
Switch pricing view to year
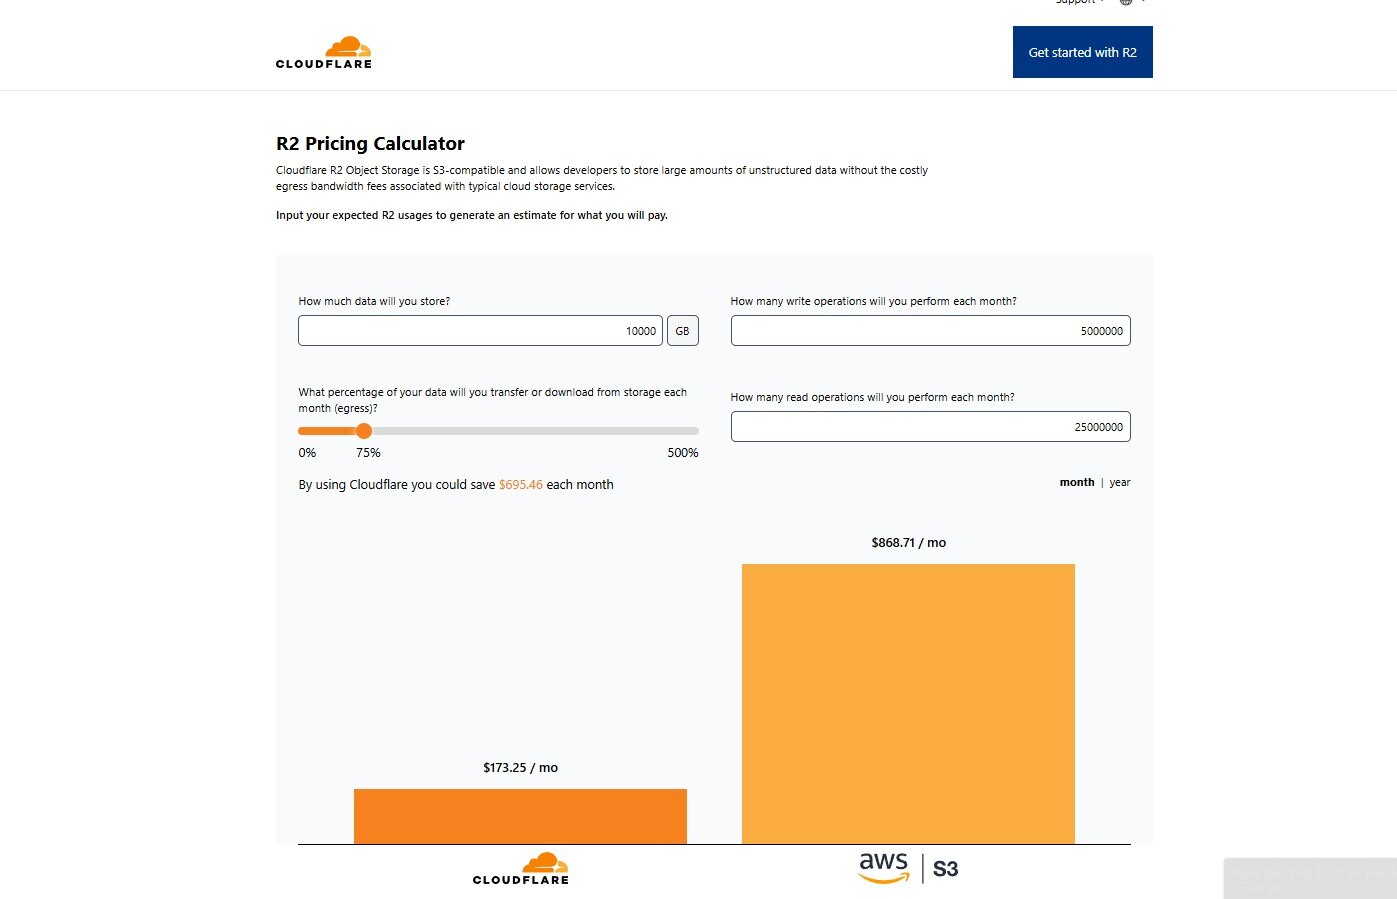coord(1119,482)
